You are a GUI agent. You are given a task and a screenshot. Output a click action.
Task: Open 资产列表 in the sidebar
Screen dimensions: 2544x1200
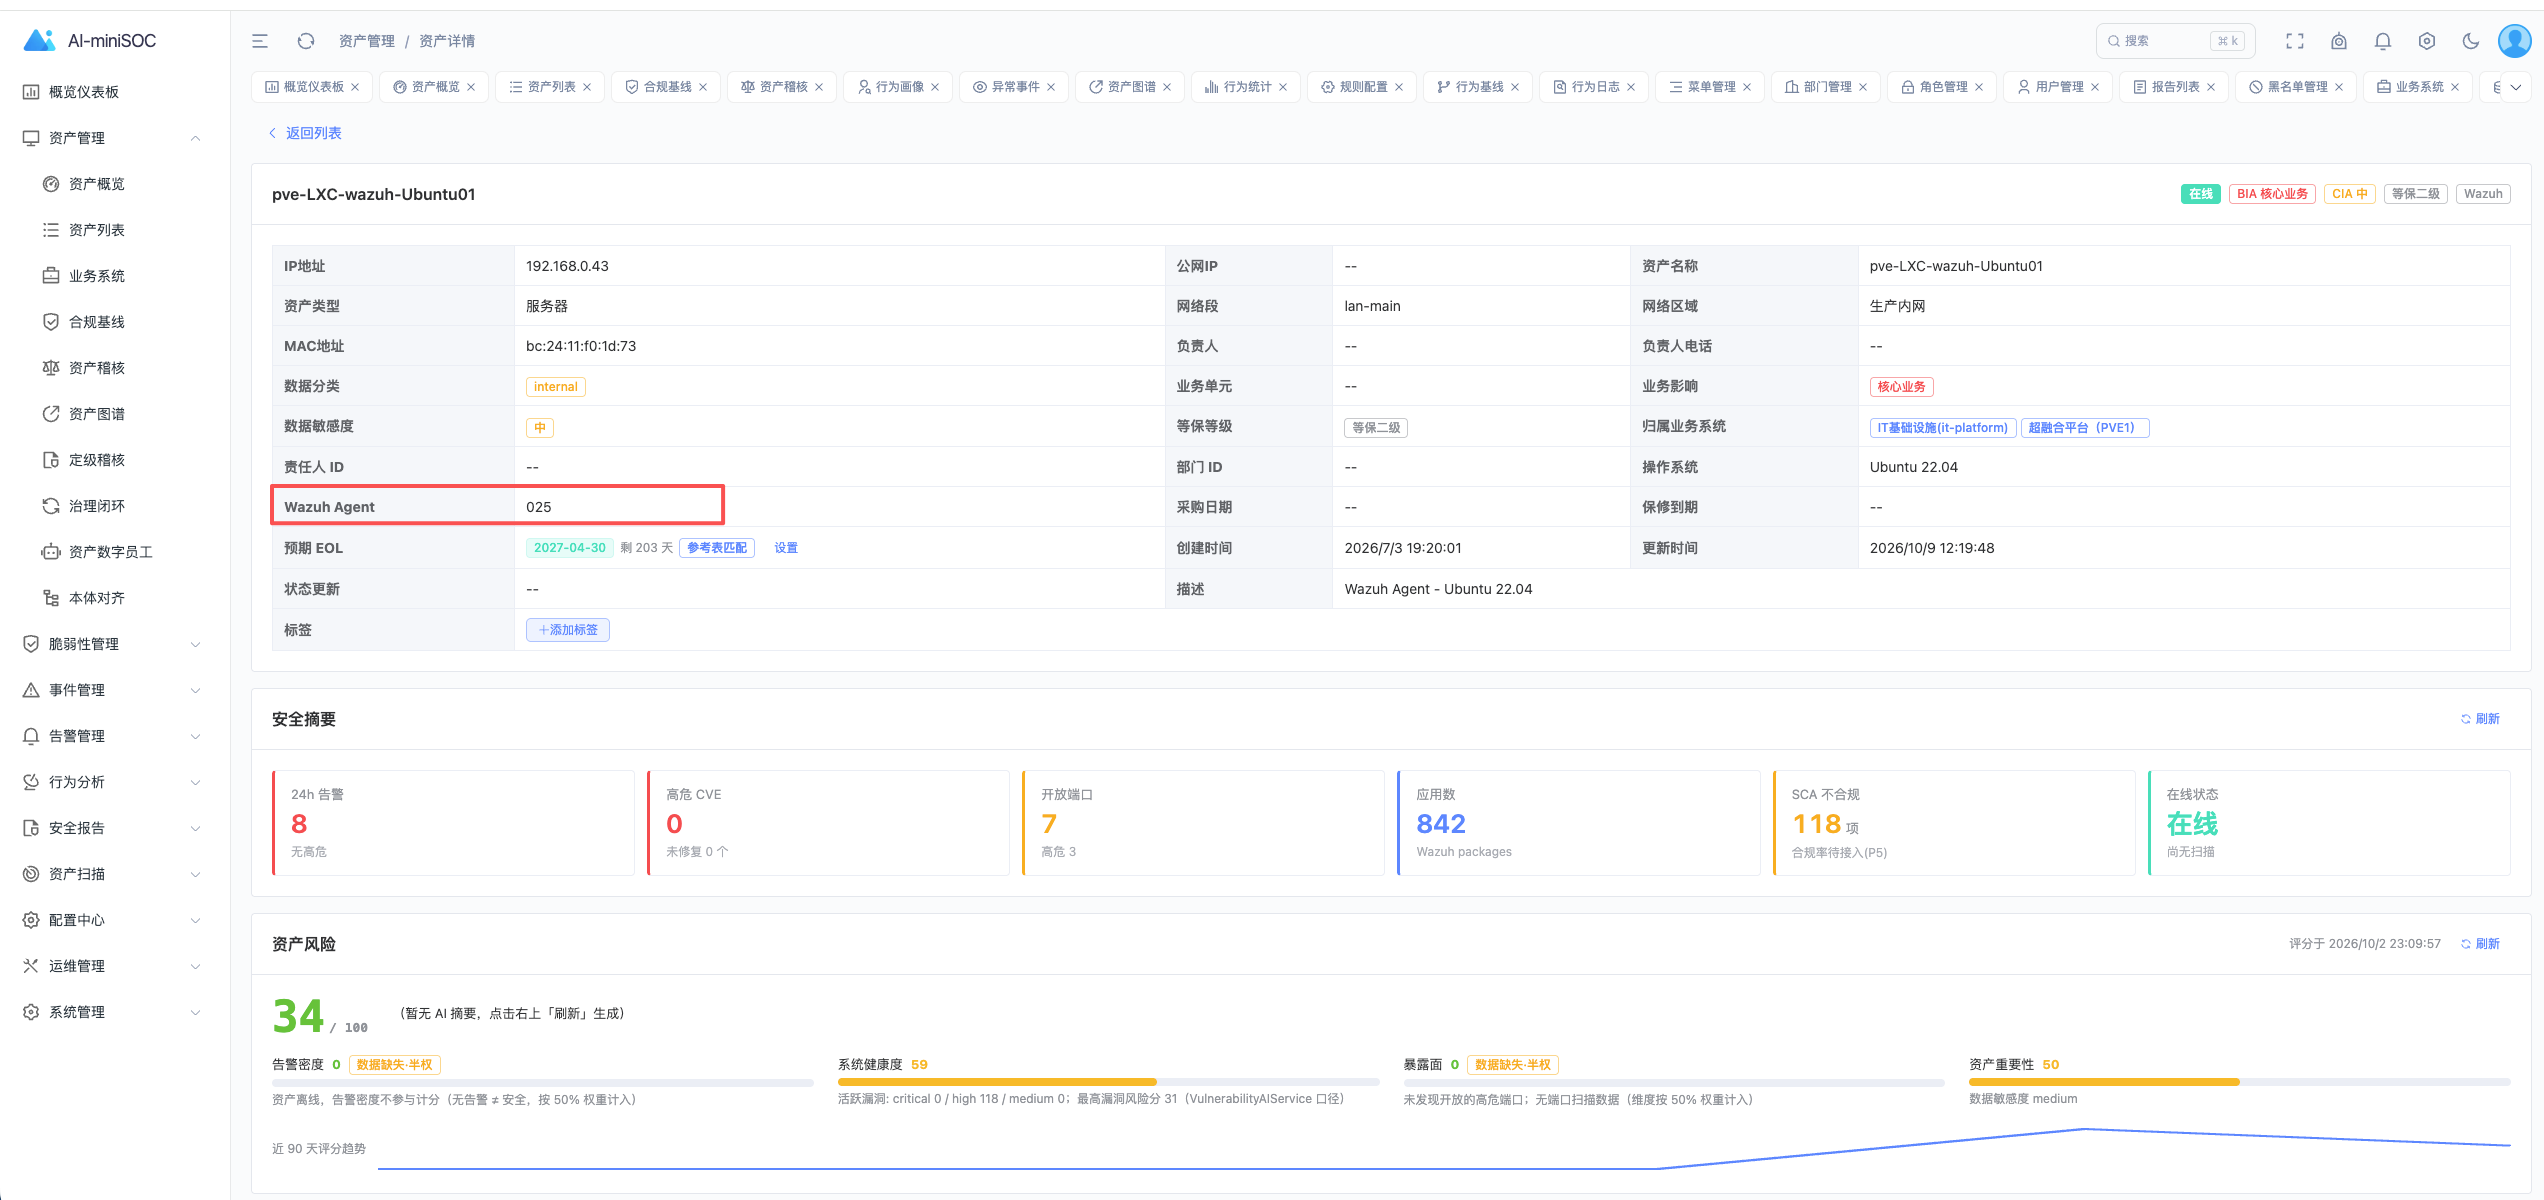97,230
